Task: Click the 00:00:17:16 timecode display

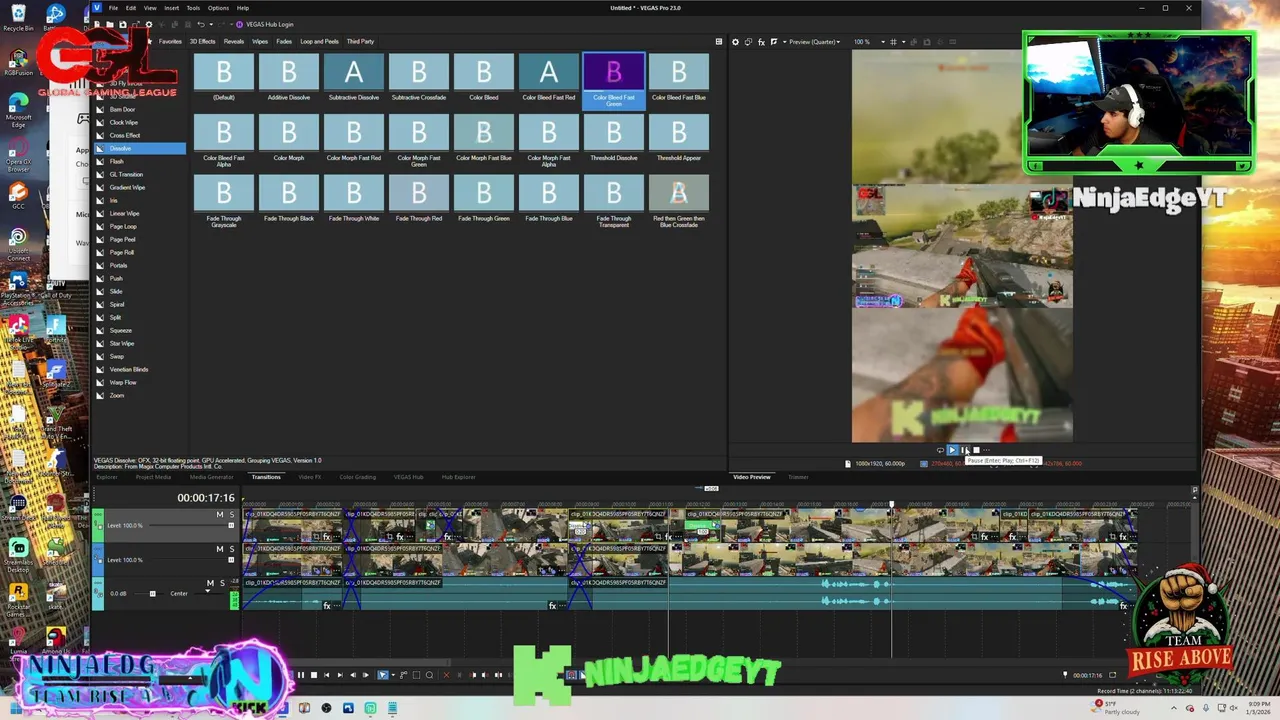Action: point(206,498)
